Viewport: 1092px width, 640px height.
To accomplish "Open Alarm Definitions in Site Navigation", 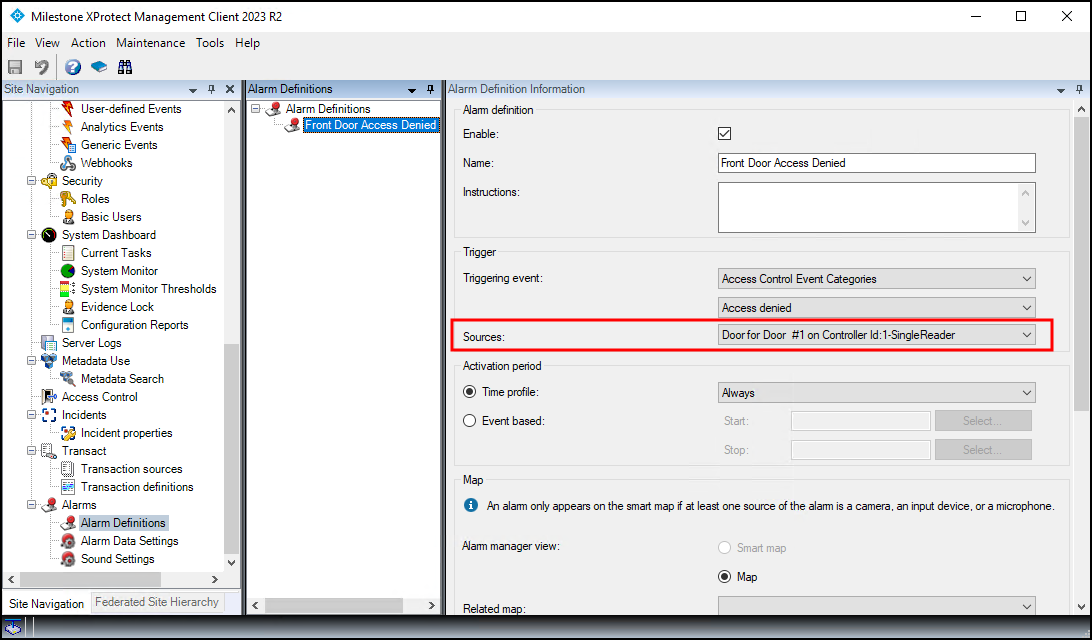I will pyautogui.click(x=123, y=523).
